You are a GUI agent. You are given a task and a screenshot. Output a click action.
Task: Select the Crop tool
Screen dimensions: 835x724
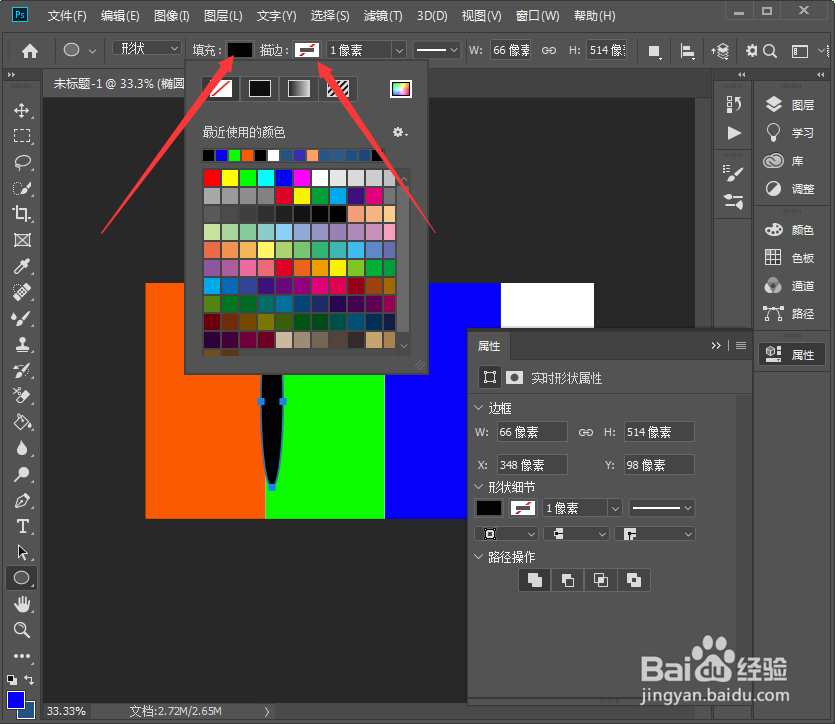22,214
